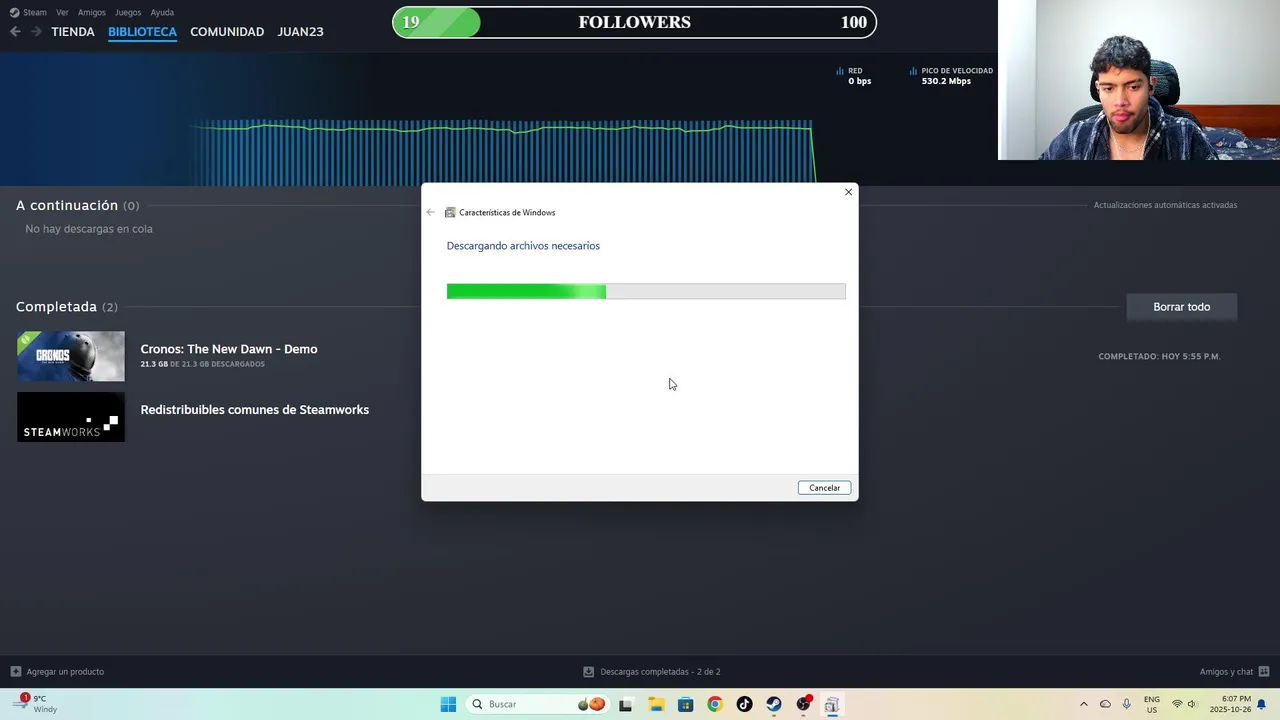Viewport: 1280px width, 720px height.
Task: Click 'Descargando archivos necesarios' heading
Action: pyautogui.click(x=523, y=246)
